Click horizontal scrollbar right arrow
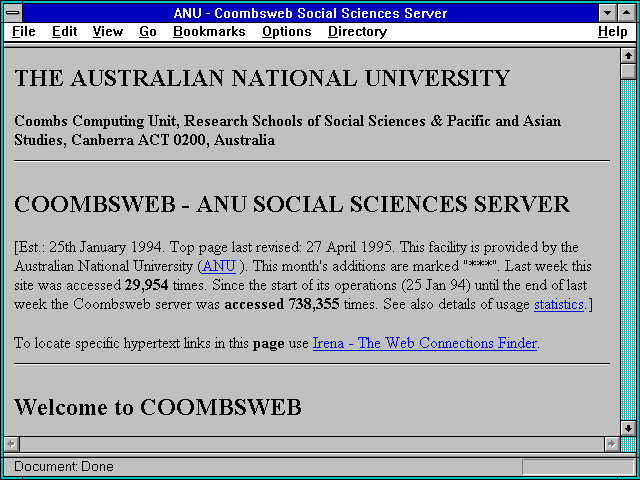640x480 pixels. (611, 444)
